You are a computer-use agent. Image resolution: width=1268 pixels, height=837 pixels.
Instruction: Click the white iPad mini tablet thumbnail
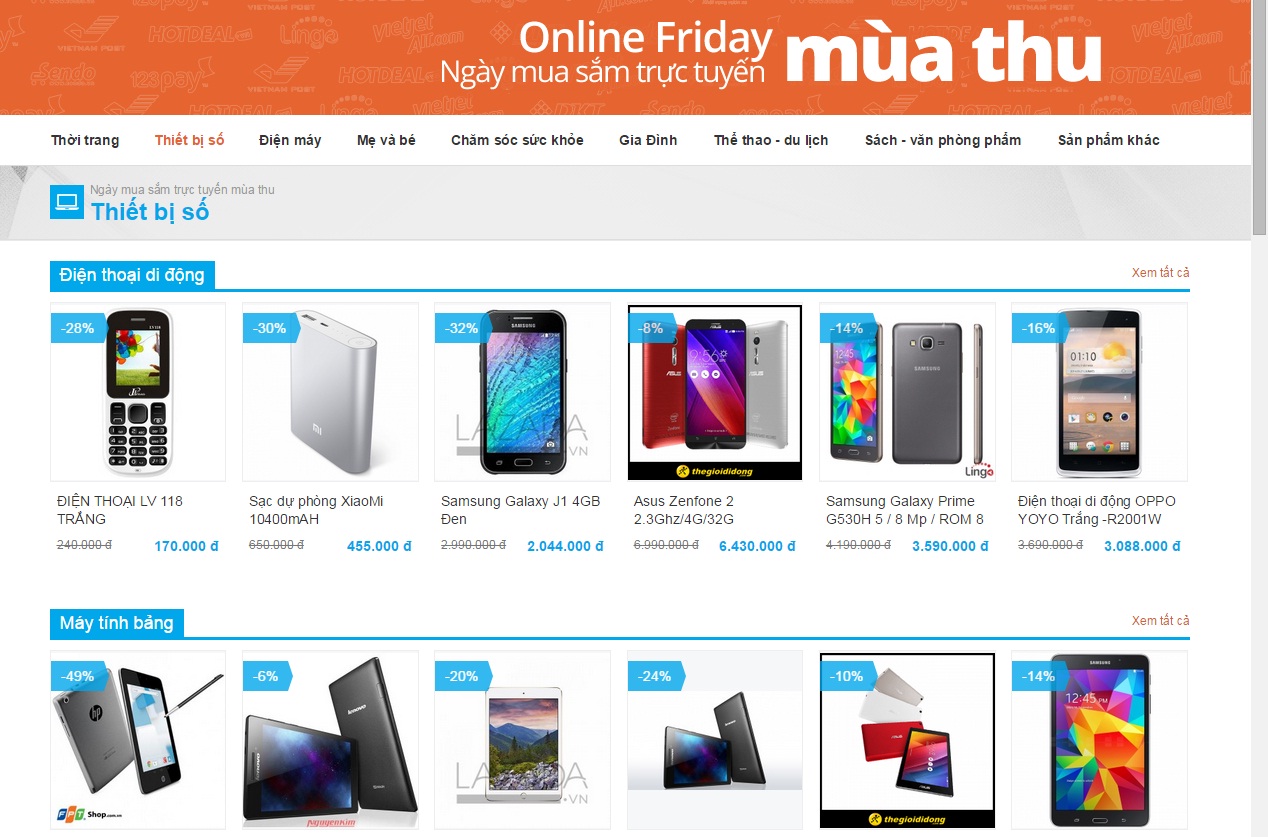(x=522, y=740)
